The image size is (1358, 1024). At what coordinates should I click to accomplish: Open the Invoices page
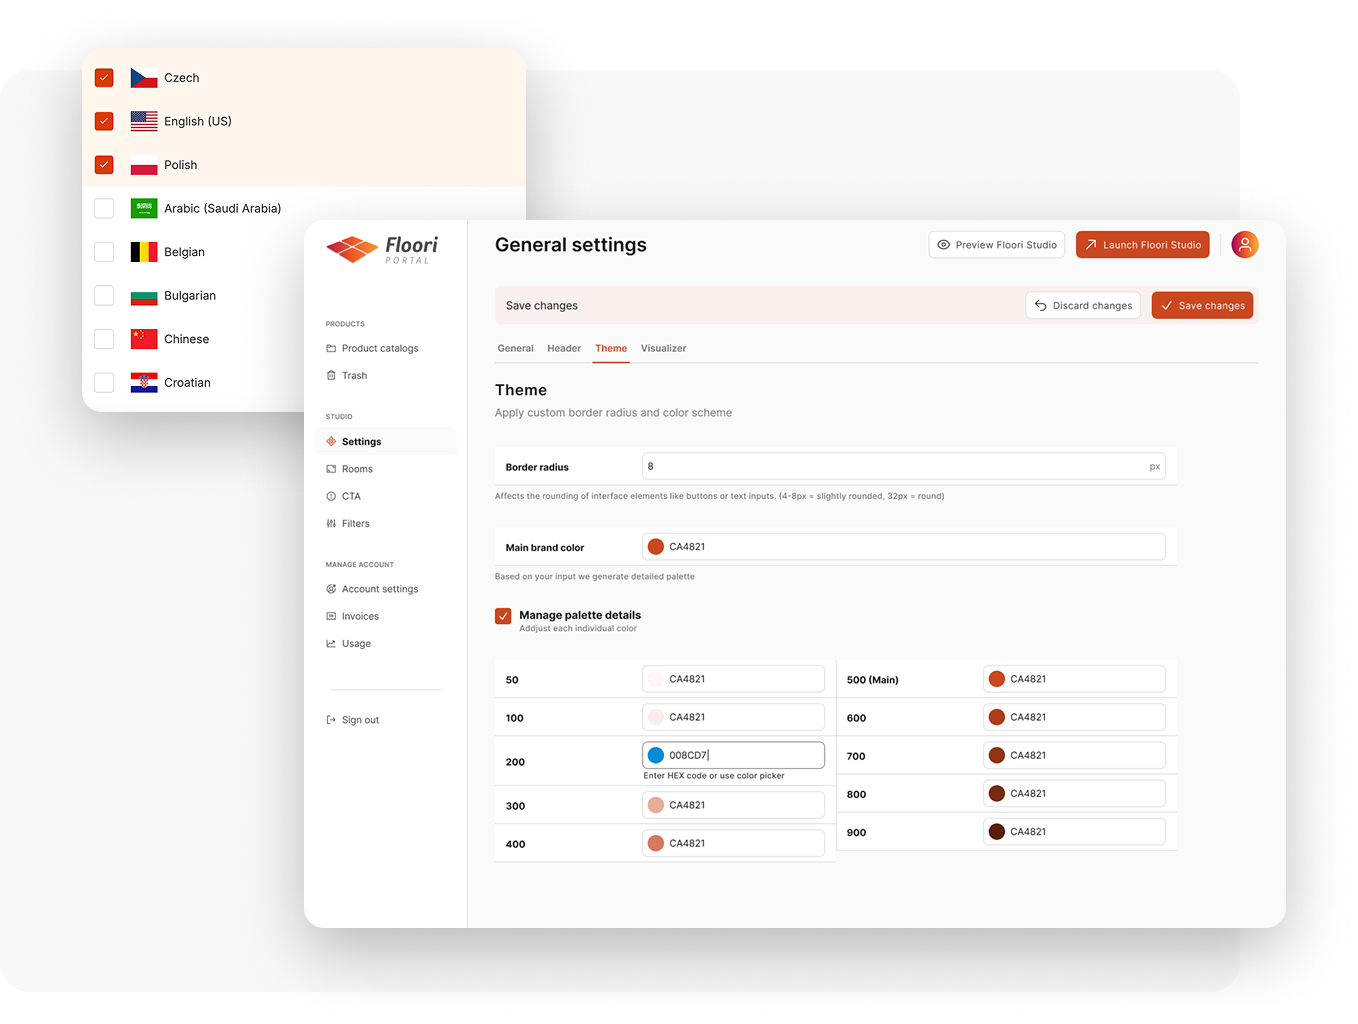pos(360,617)
